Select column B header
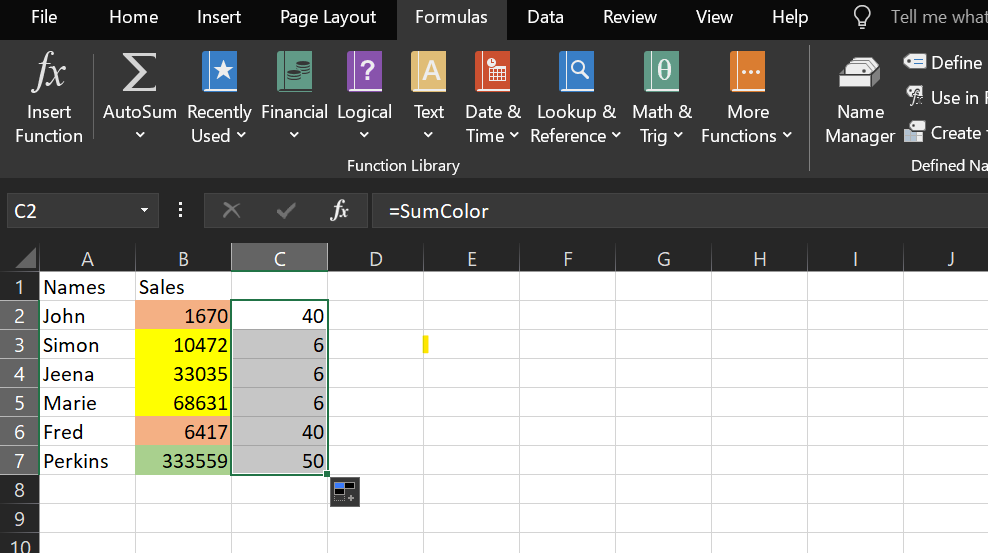988x553 pixels. (x=183, y=258)
